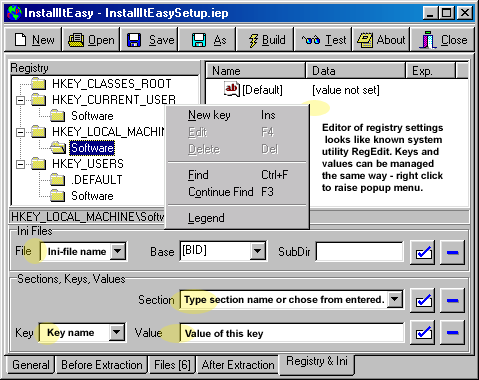Viewport: 479px width, 380px height.
Task: Choose Find in context menu
Action: (237, 175)
